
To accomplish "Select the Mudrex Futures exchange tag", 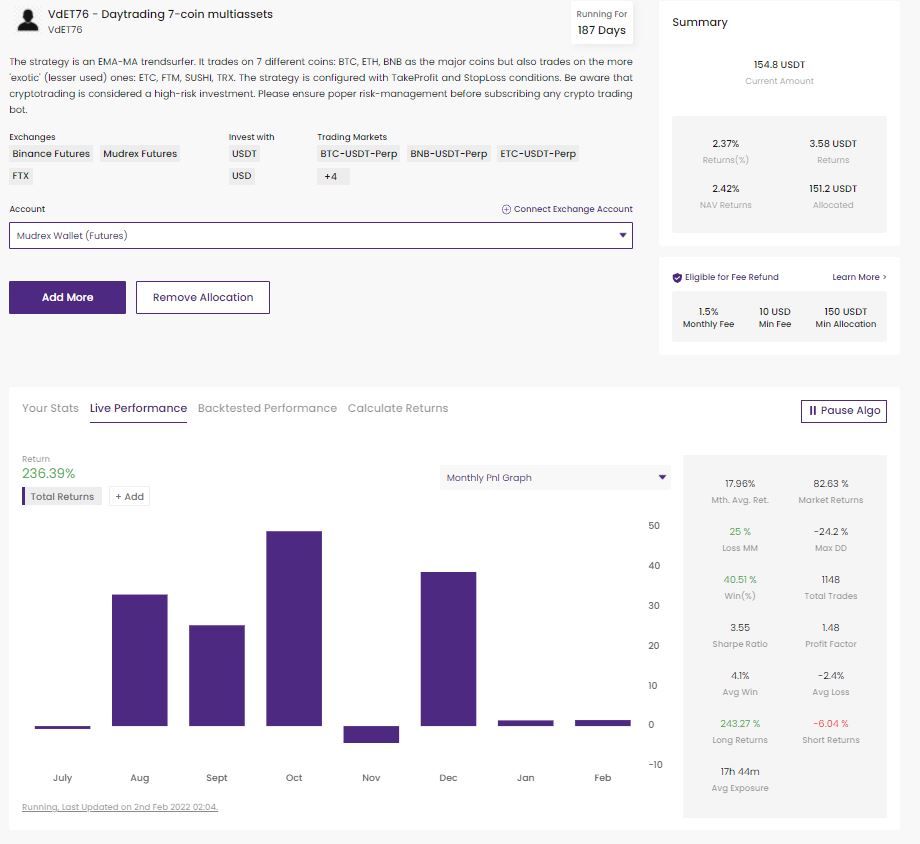I will tap(140, 154).
